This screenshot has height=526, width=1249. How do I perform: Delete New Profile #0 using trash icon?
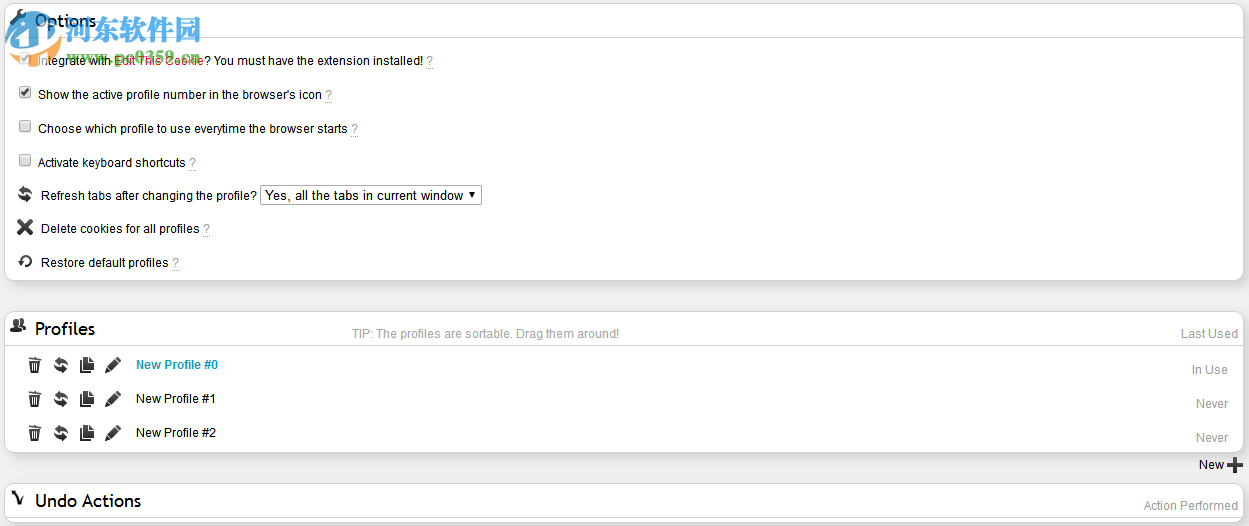tap(35, 366)
